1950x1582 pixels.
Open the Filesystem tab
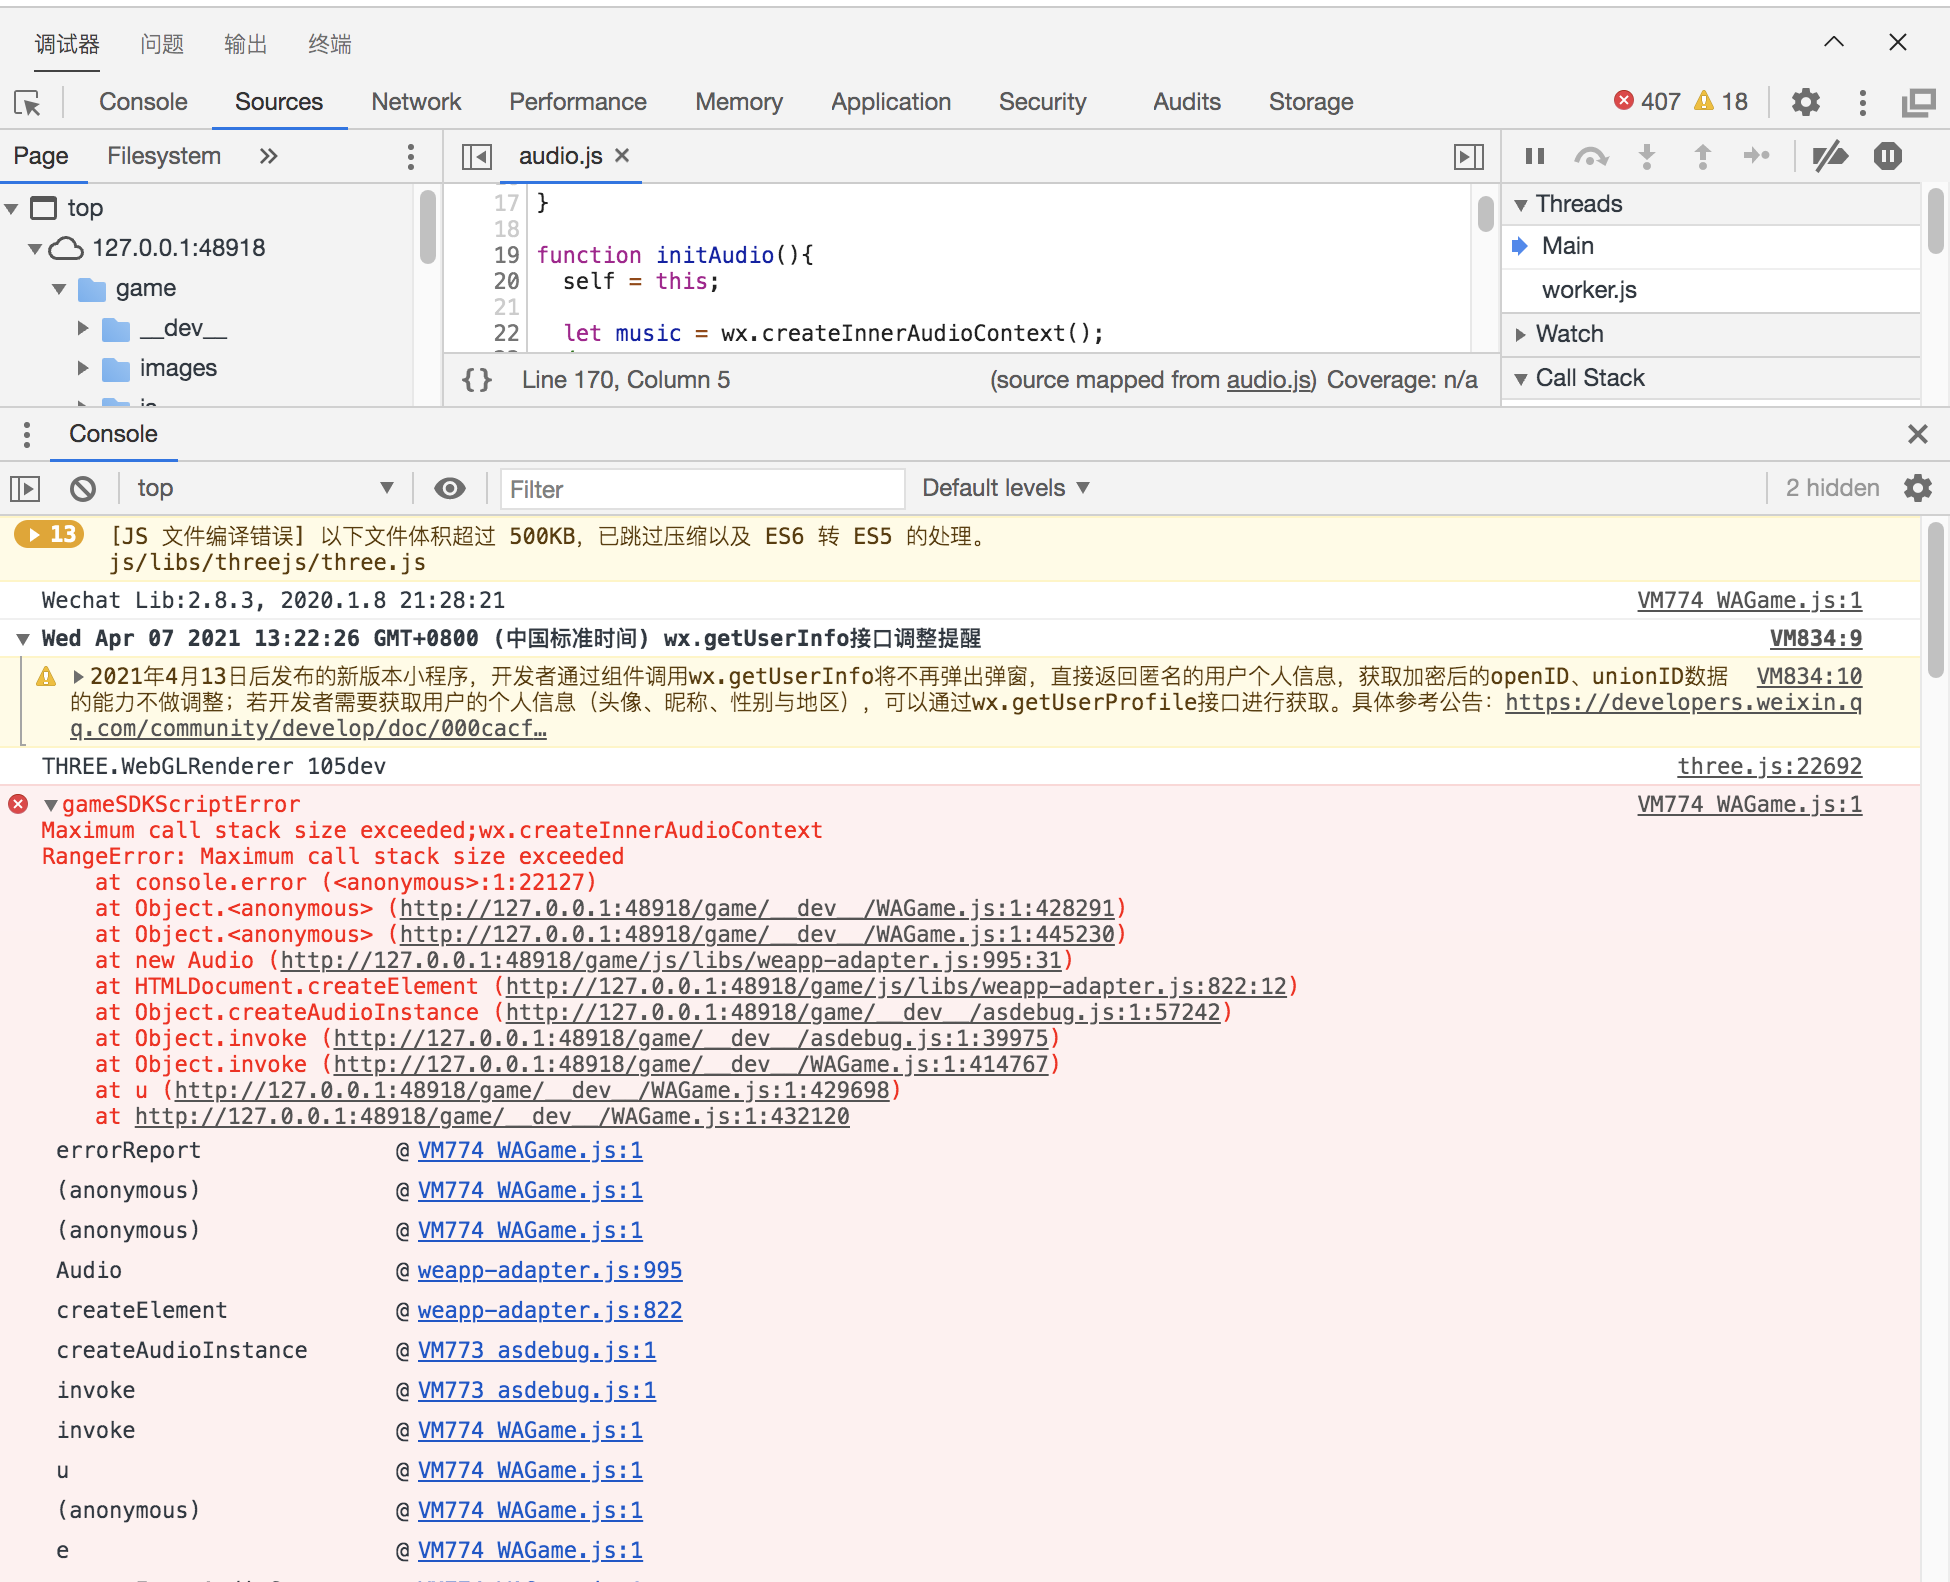(164, 156)
